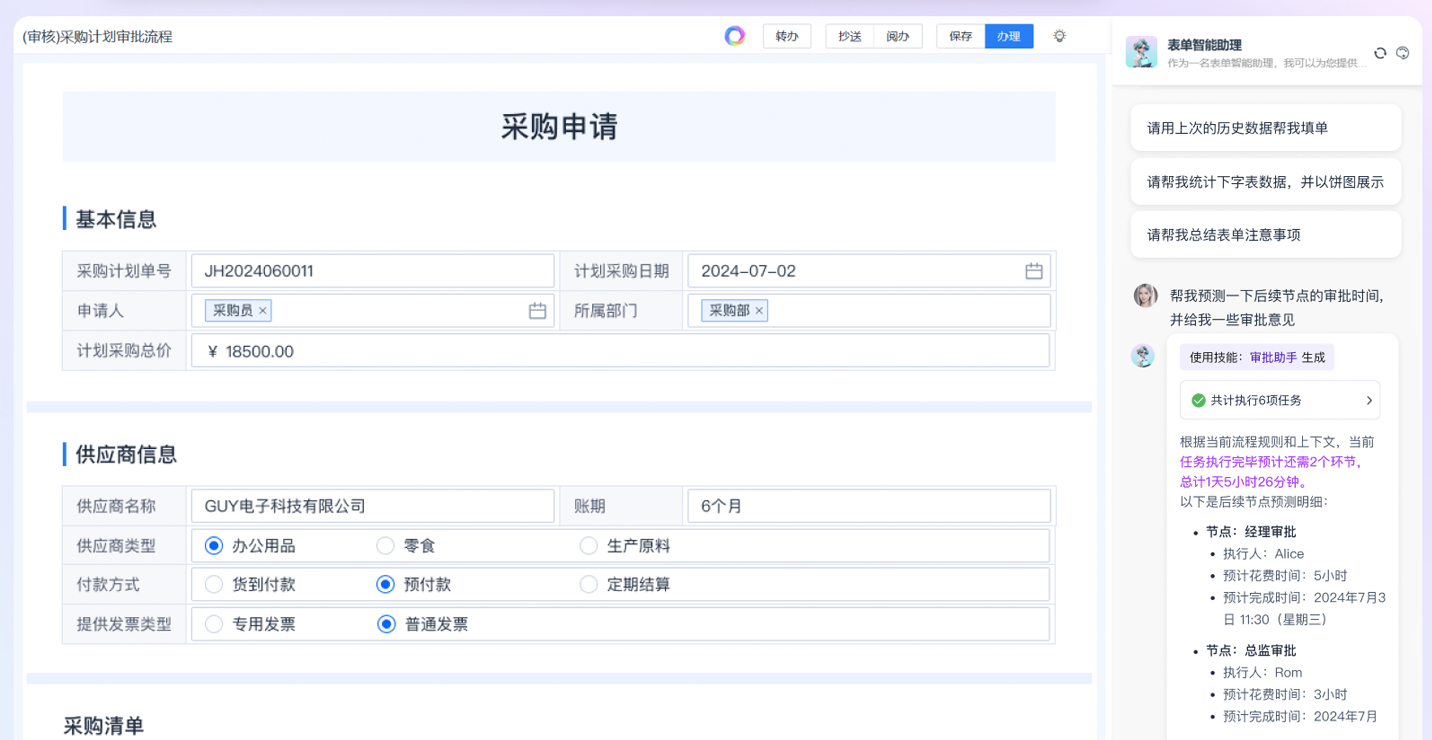
Task: Click the refresh icon in assistant header
Action: click(1380, 53)
